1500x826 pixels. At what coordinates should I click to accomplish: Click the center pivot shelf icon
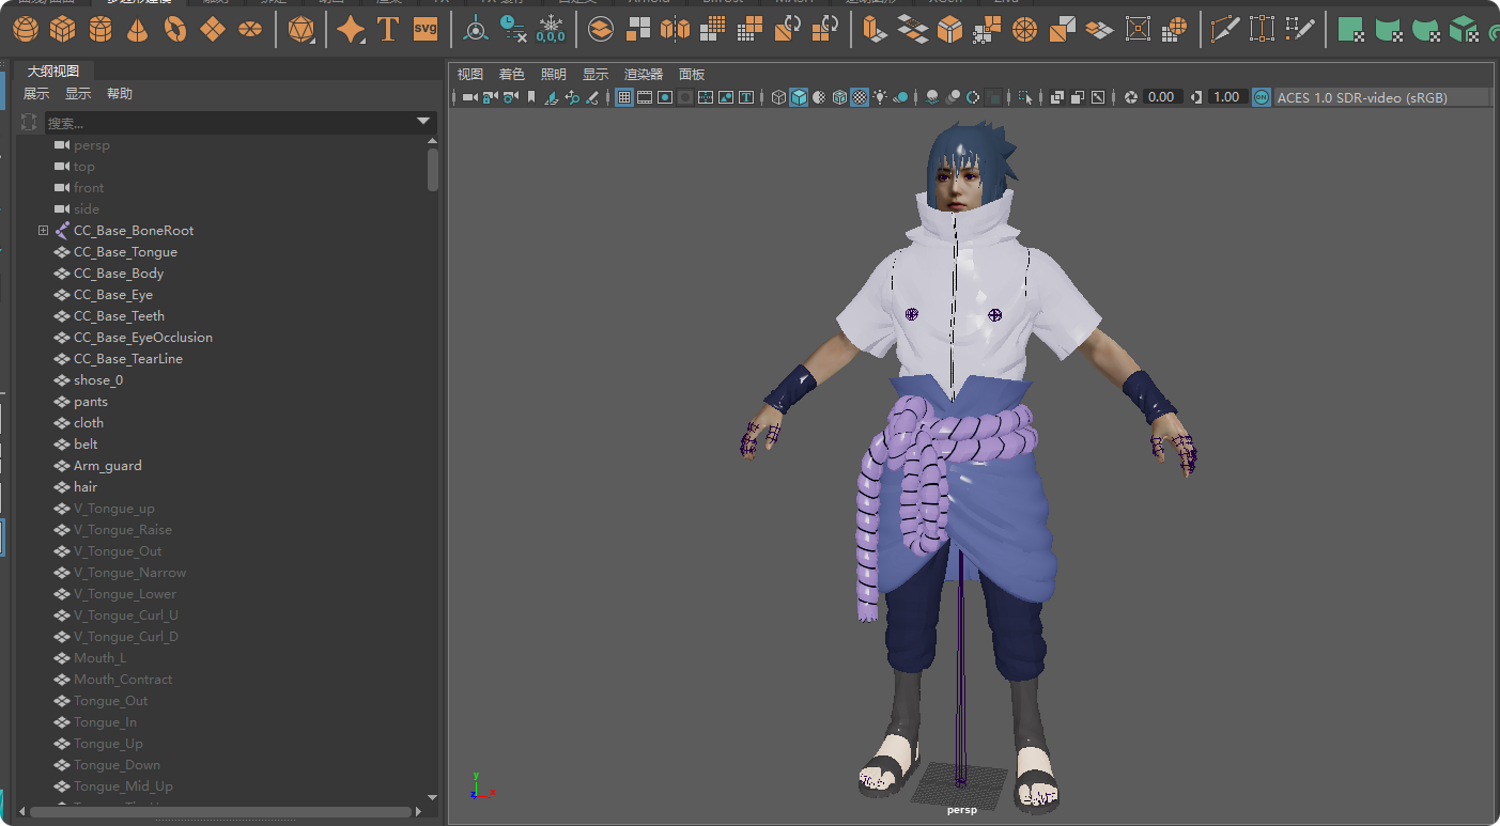[x=476, y=29]
